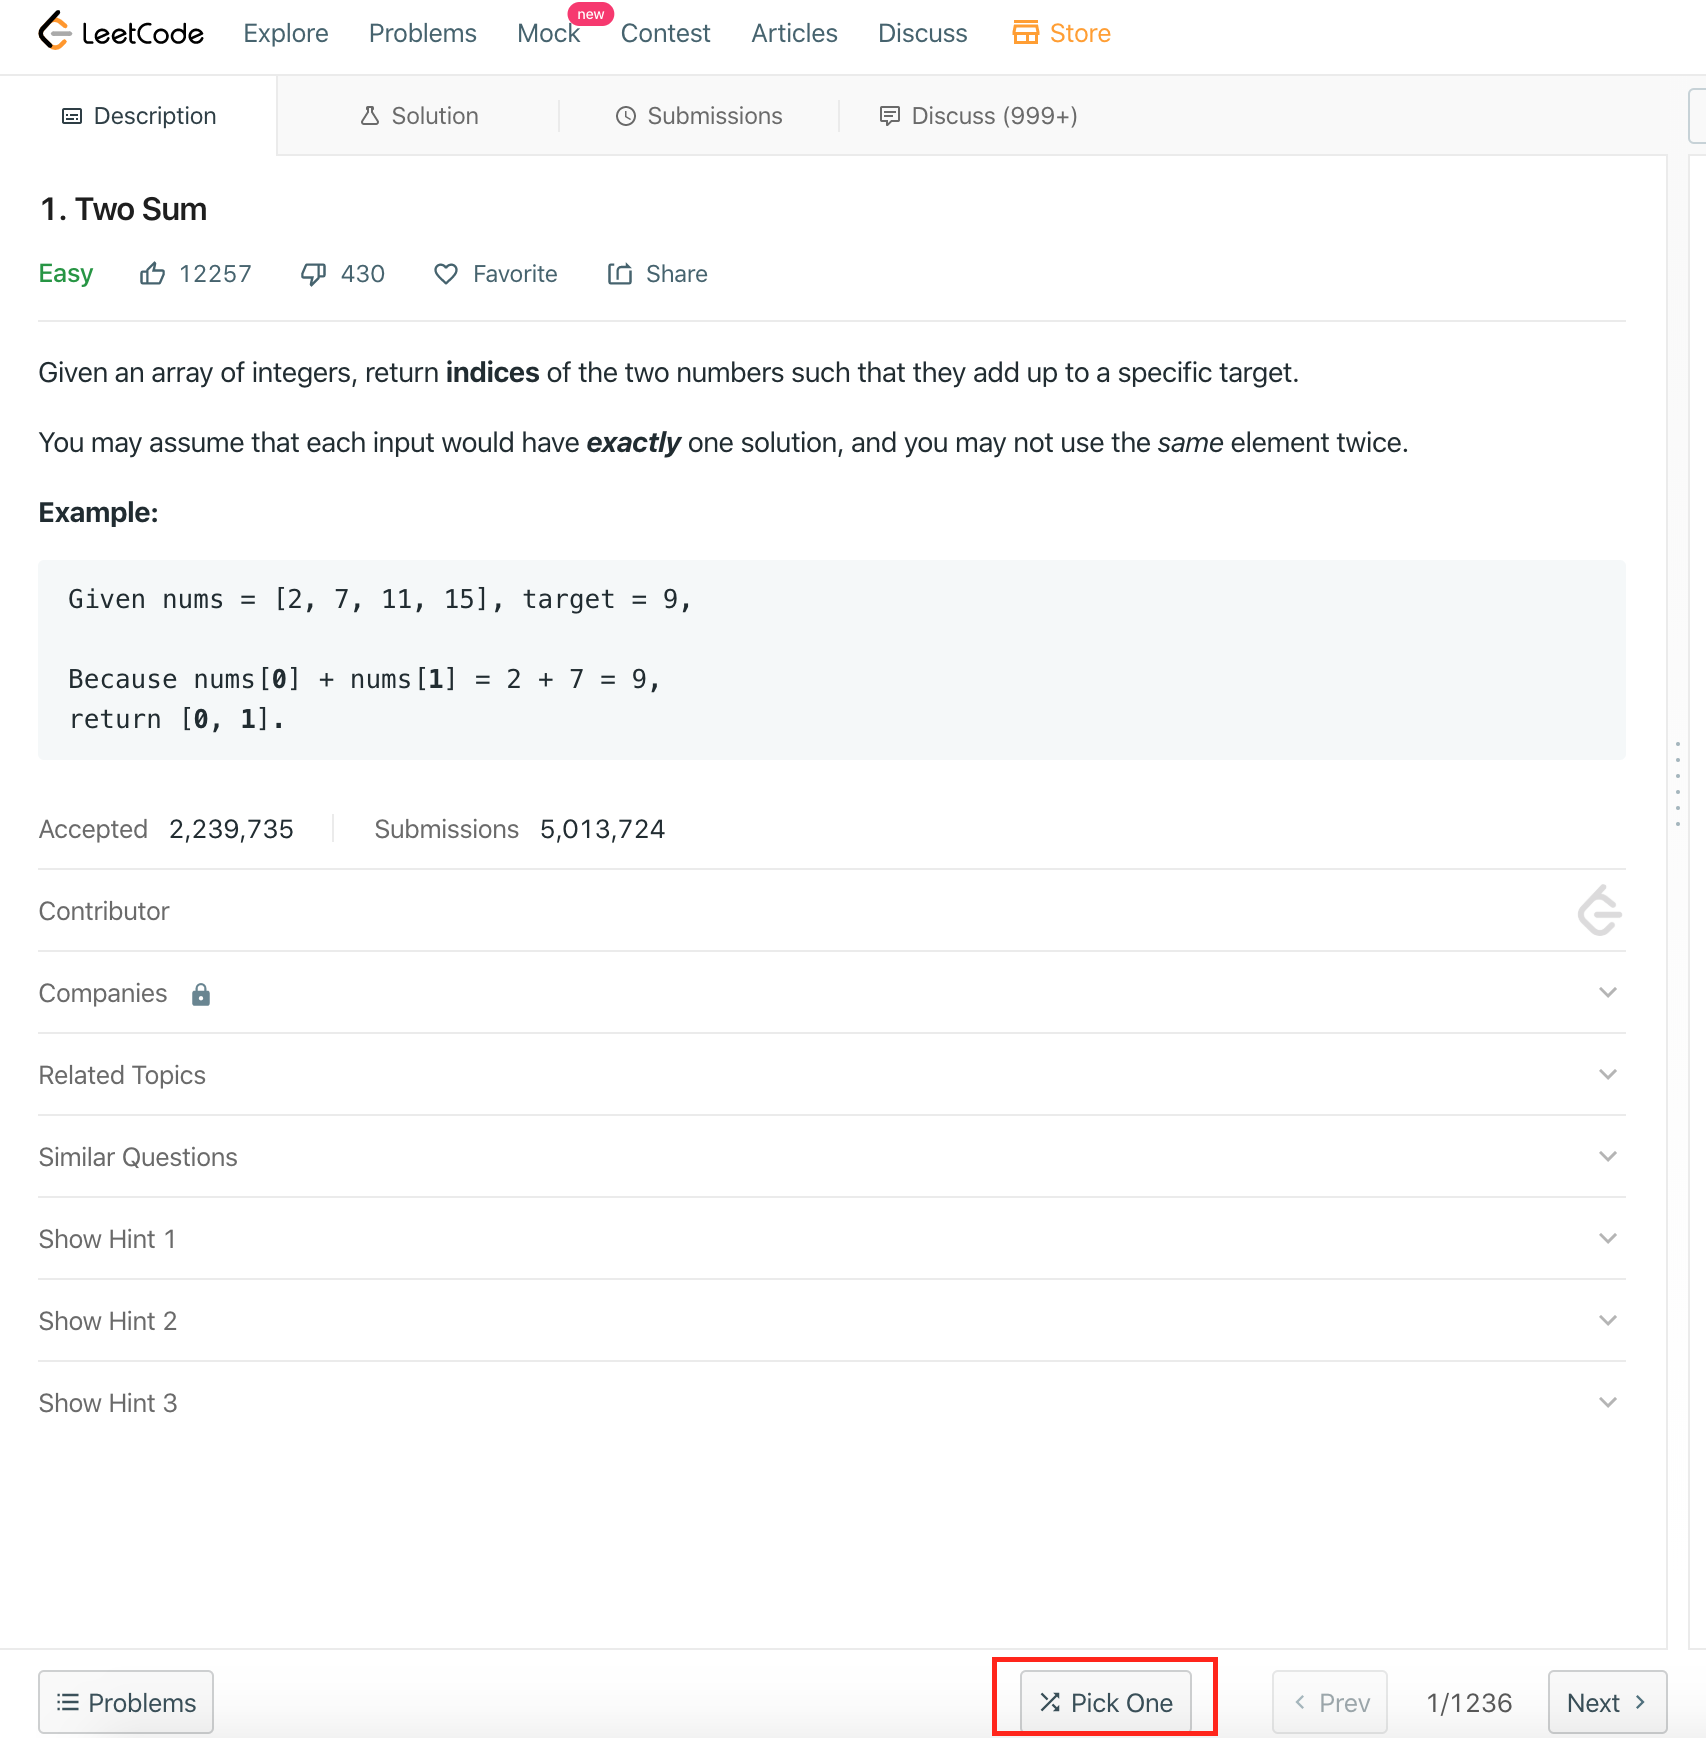Open the Problems list button

click(x=126, y=1702)
